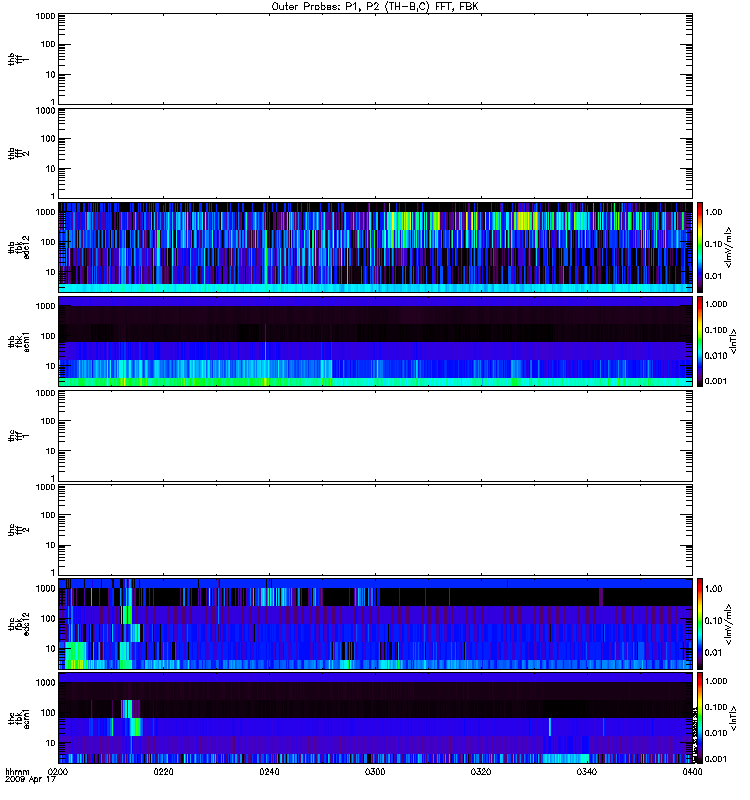Click the y-axis title of the second thc fff panel
750x800 pixels.
19,530
